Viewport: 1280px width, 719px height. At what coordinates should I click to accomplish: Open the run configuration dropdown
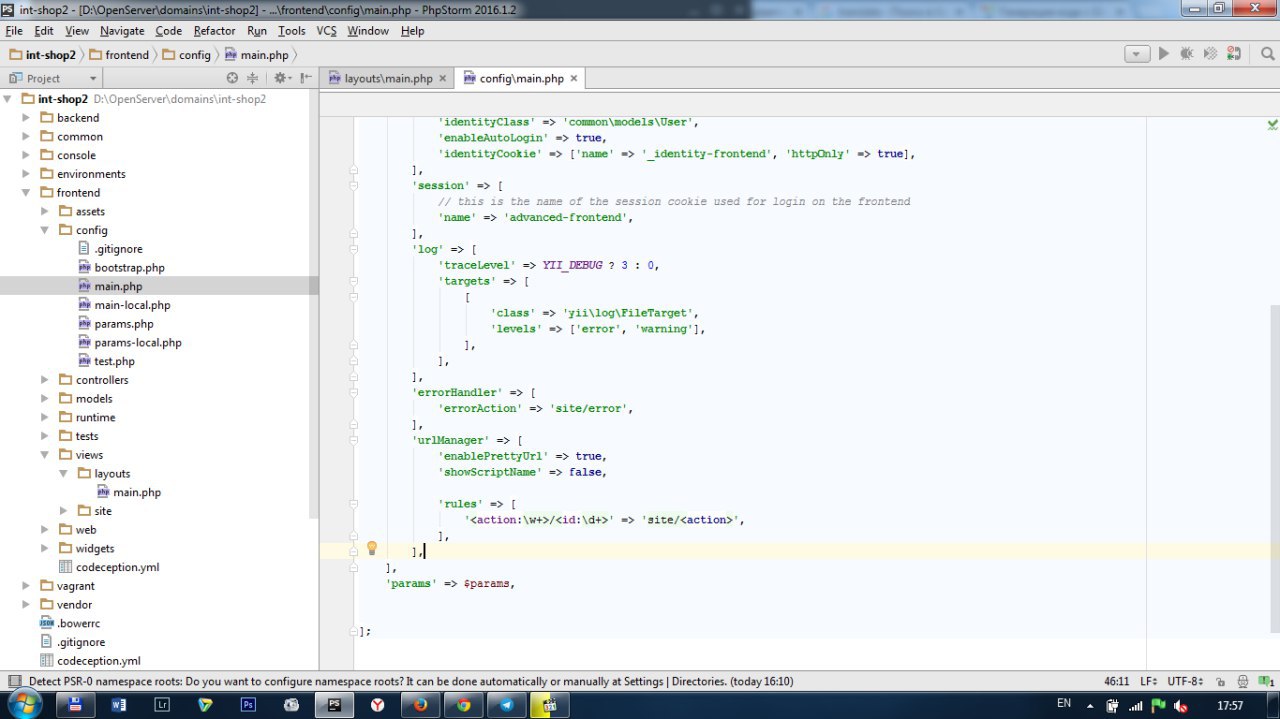[1137, 54]
